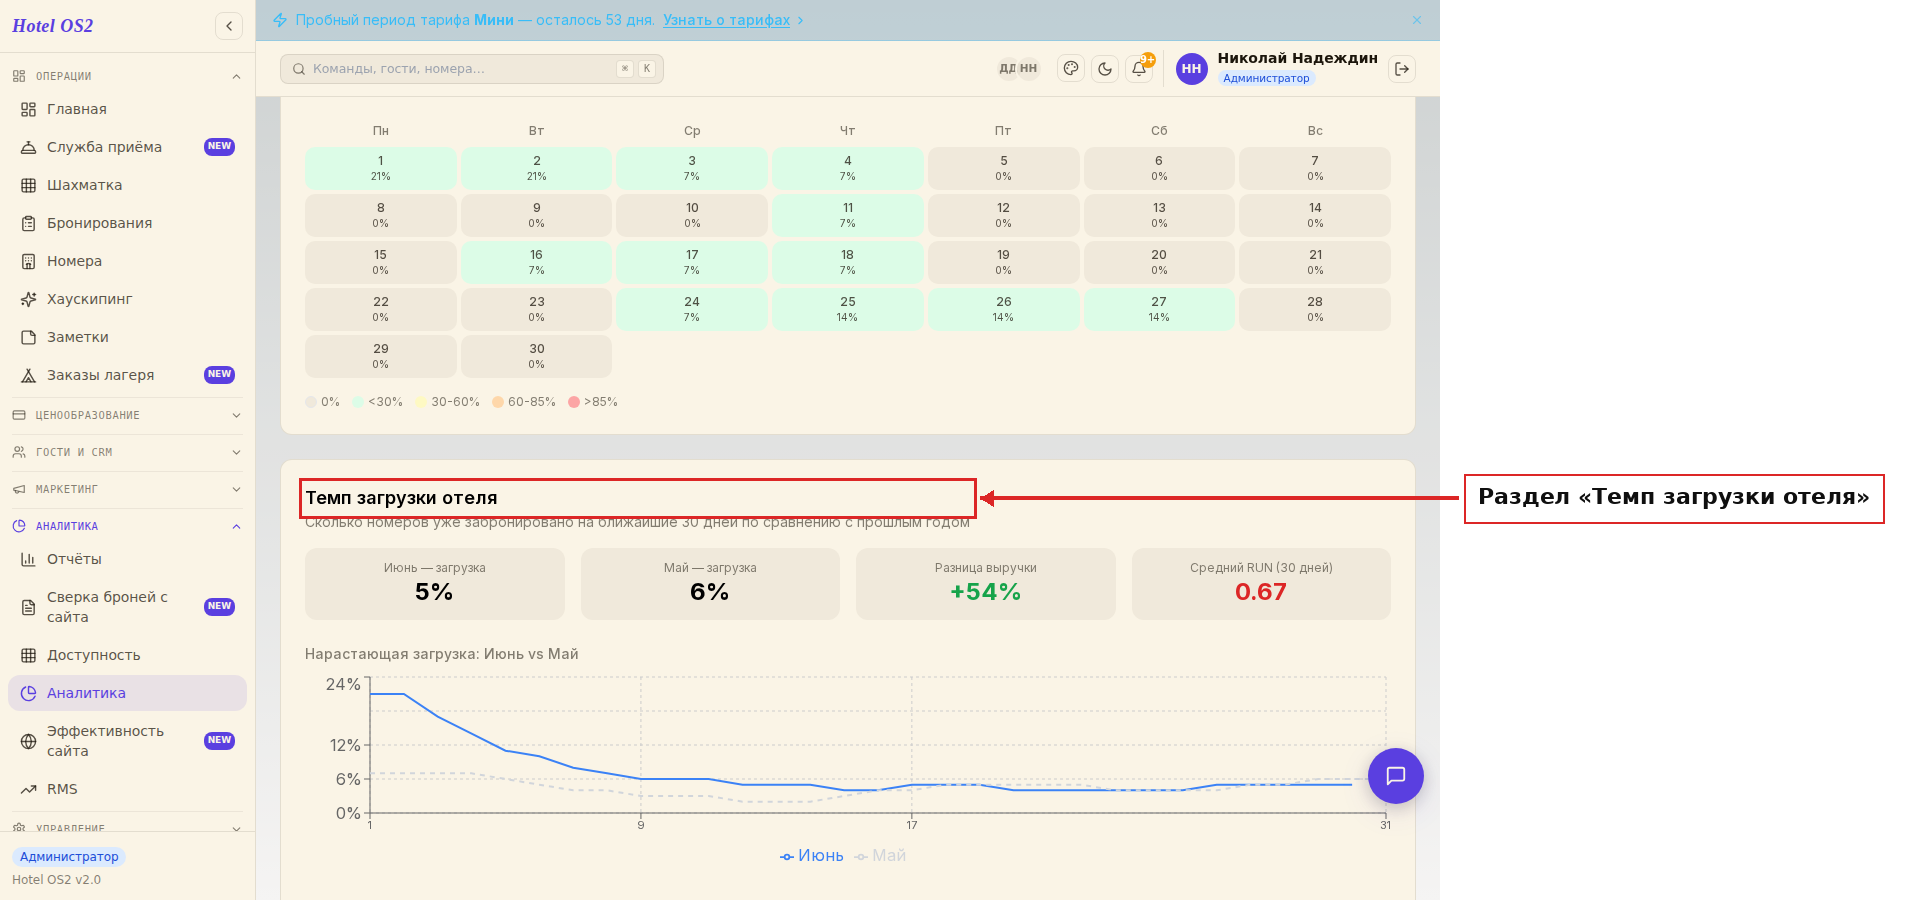Expand the Ценообразование section

click(127, 415)
